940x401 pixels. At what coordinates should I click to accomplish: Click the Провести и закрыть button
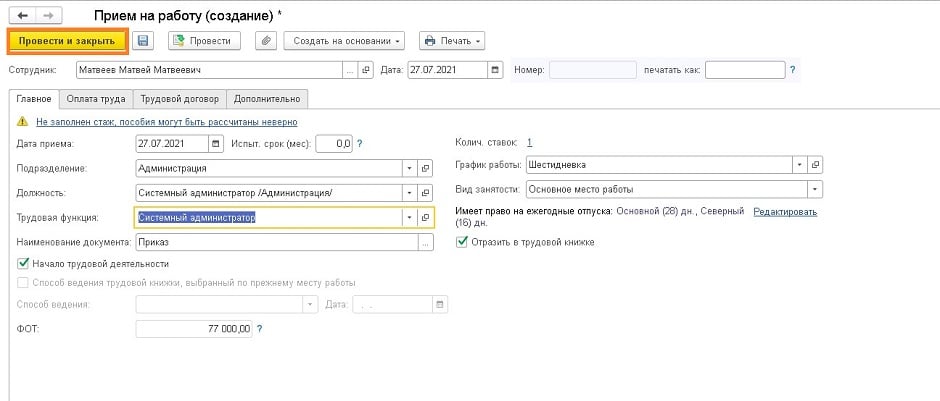point(68,41)
